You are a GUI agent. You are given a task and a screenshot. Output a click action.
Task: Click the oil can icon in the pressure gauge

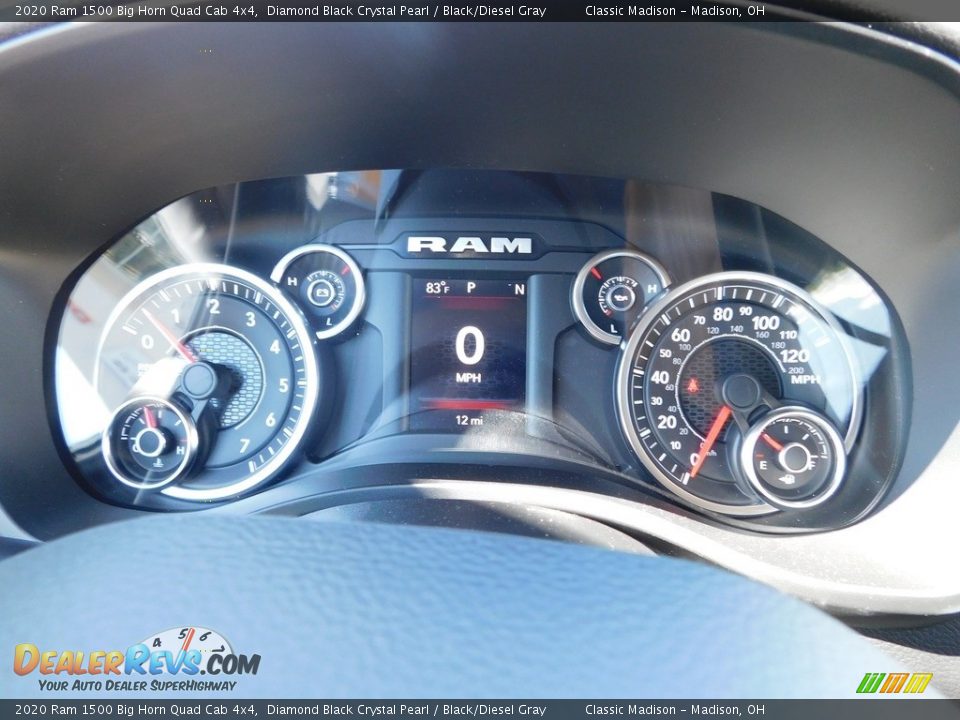click(620, 296)
